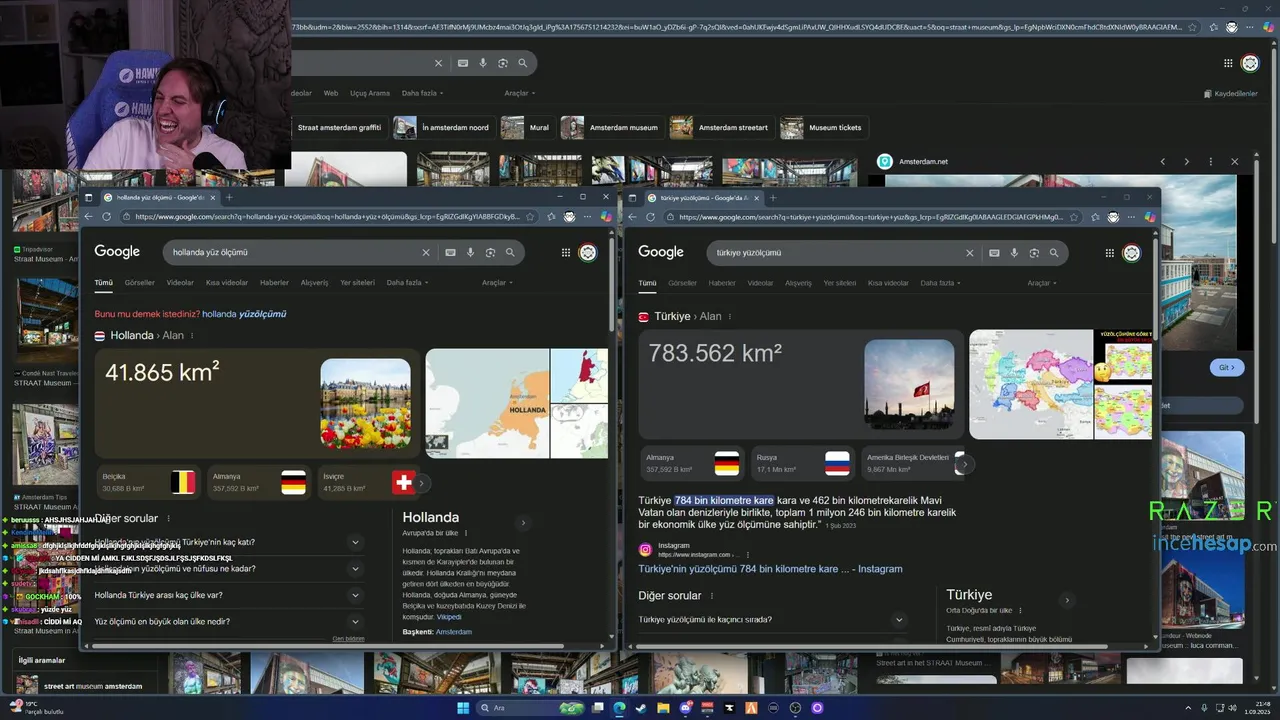Select the Belçika comparison card
This screenshot has height=720, width=1280.
pyautogui.click(x=148, y=483)
